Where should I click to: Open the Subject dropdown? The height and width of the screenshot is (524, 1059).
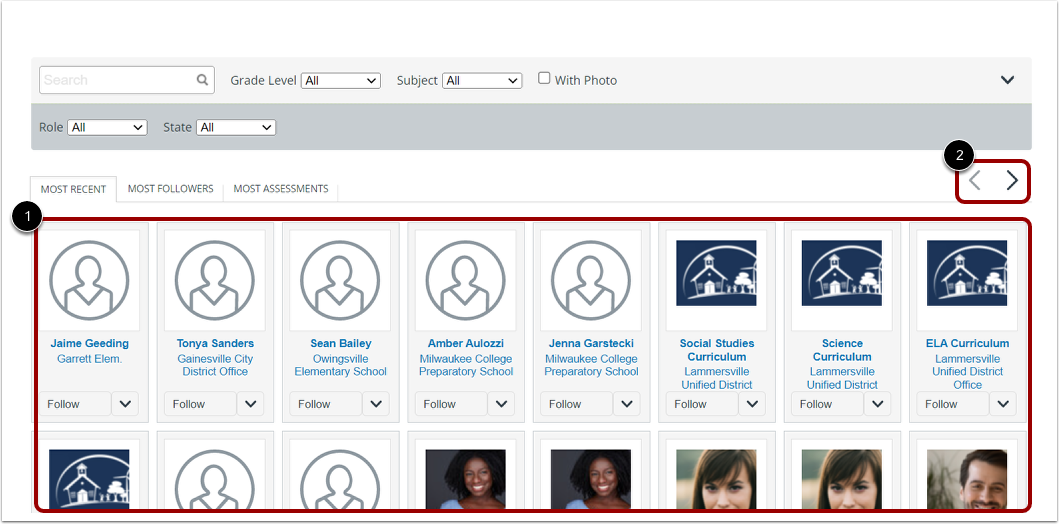(x=482, y=80)
